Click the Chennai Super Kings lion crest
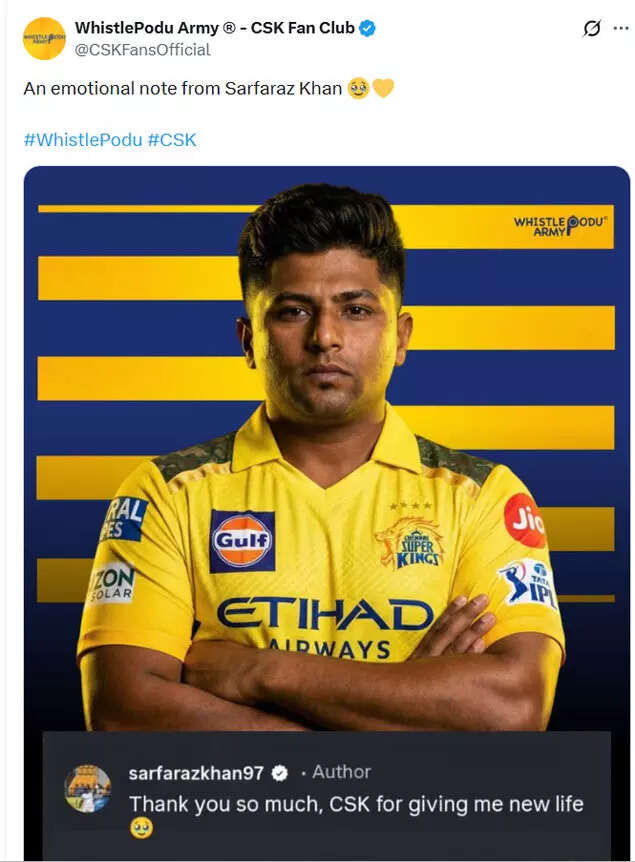This screenshot has height=862, width=635. [410, 542]
